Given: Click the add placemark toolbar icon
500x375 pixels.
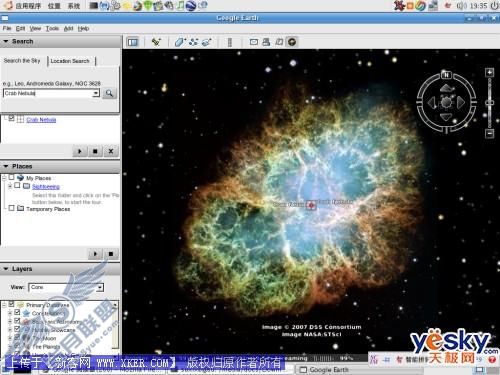Looking at the screenshot, I should tap(156, 42).
